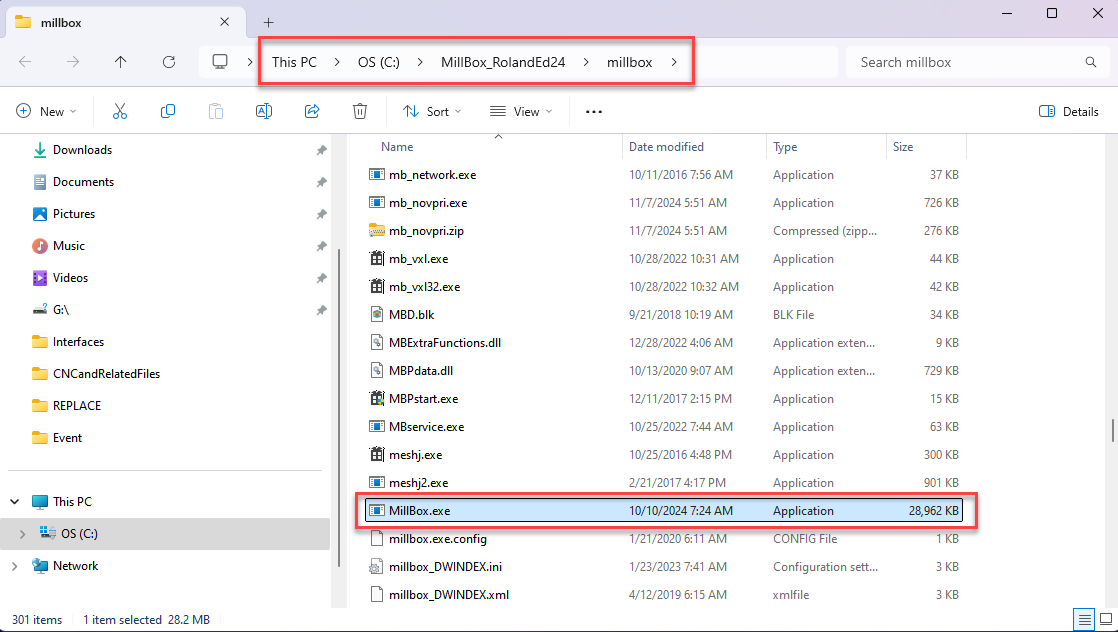Collapse the This PC tree node
This screenshot has height=632, width=1118.
tap(14, 501)
